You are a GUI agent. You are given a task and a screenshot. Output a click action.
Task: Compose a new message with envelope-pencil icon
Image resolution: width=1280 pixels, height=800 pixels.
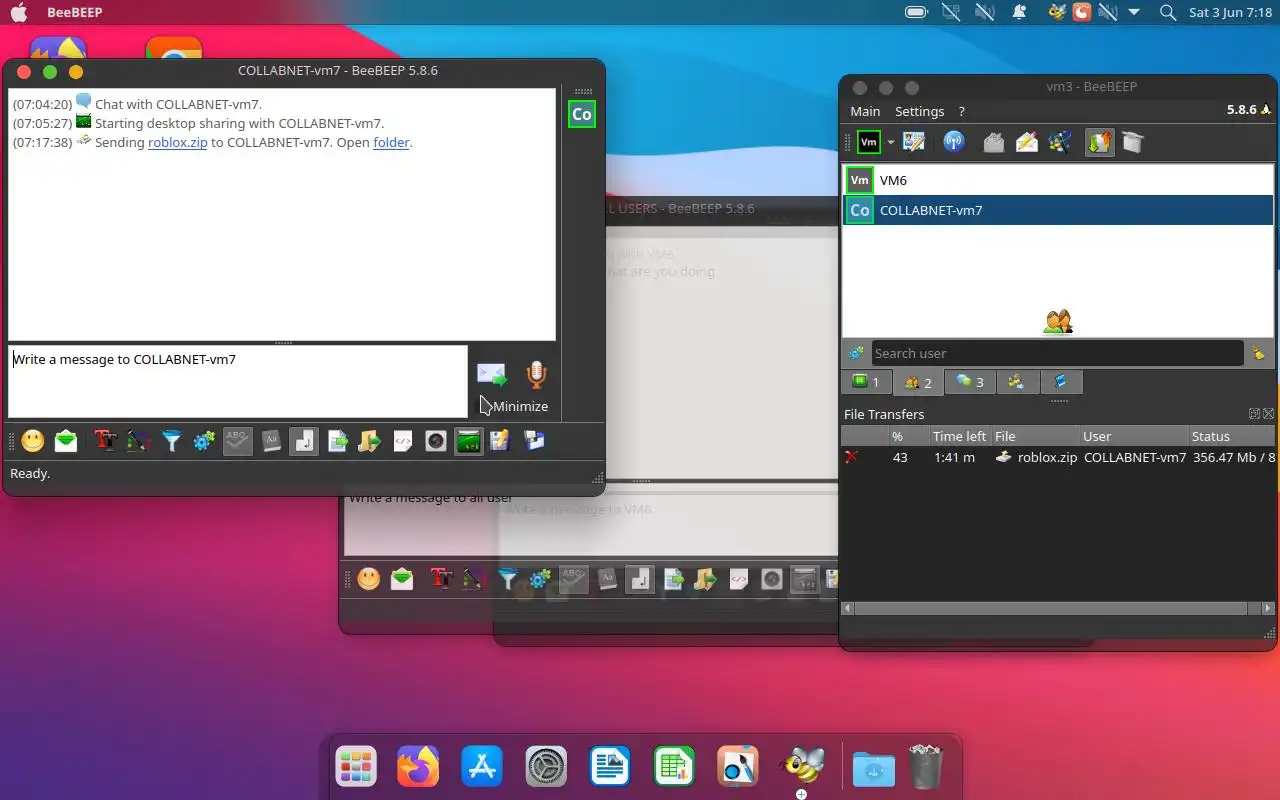pos(1027,142)
